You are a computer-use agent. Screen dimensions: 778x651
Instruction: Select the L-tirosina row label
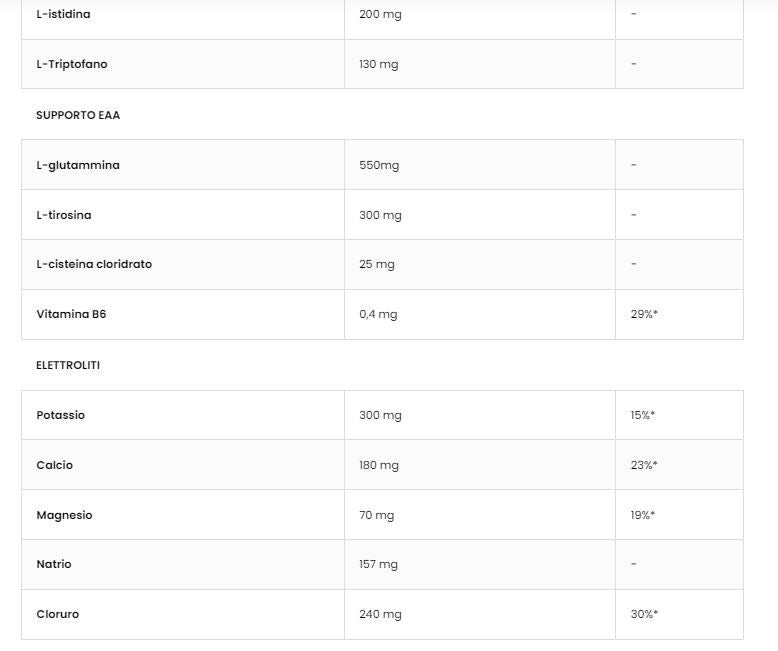[64, 215]
